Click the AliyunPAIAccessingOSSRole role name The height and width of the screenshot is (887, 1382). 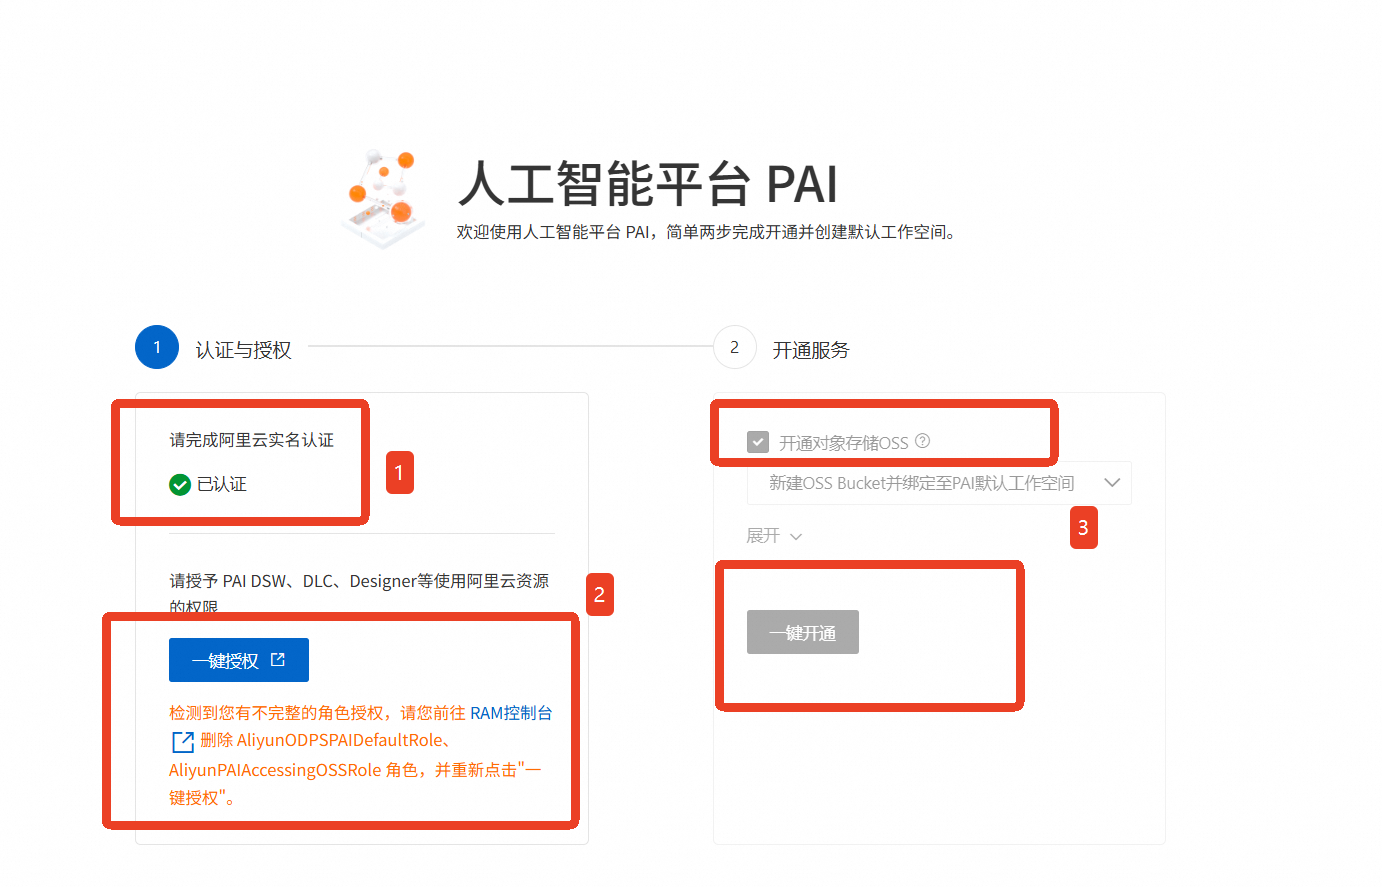click(275, 770)
